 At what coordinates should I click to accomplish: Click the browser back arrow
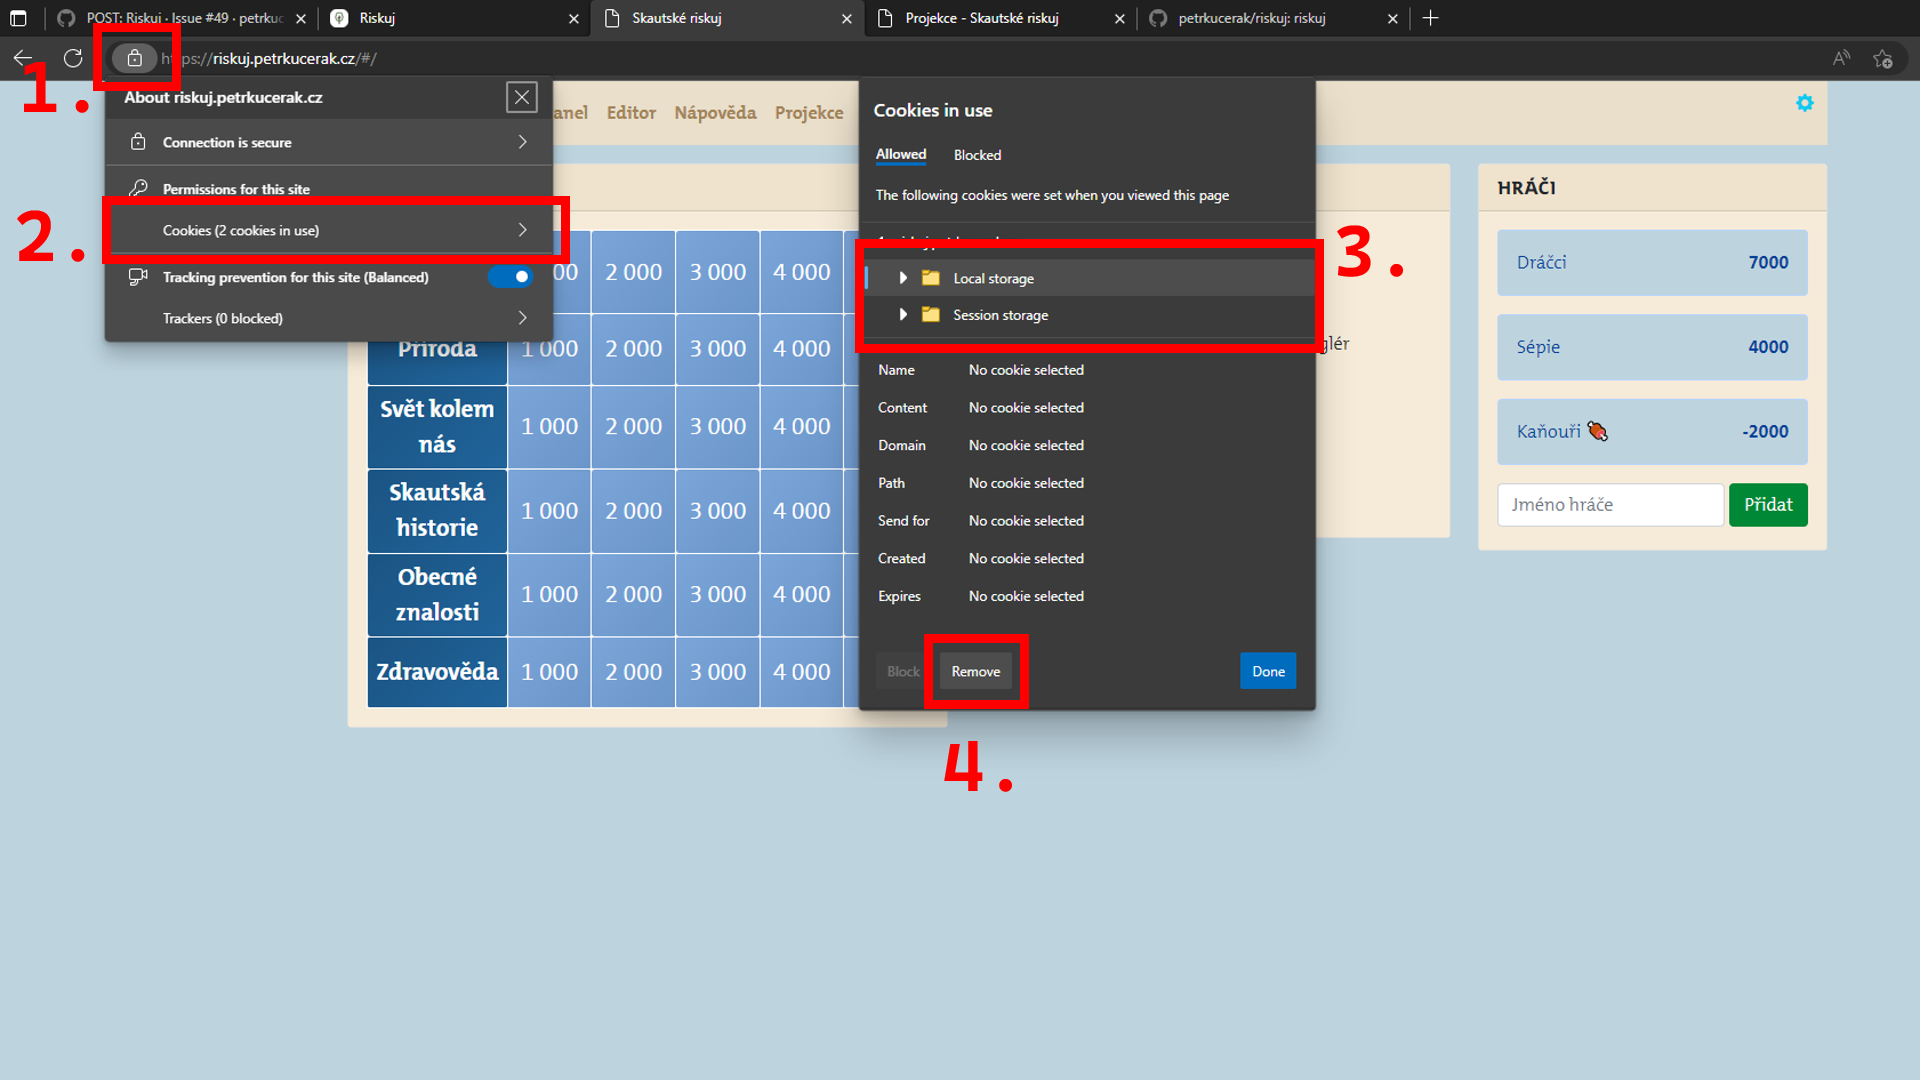point(23,59)
